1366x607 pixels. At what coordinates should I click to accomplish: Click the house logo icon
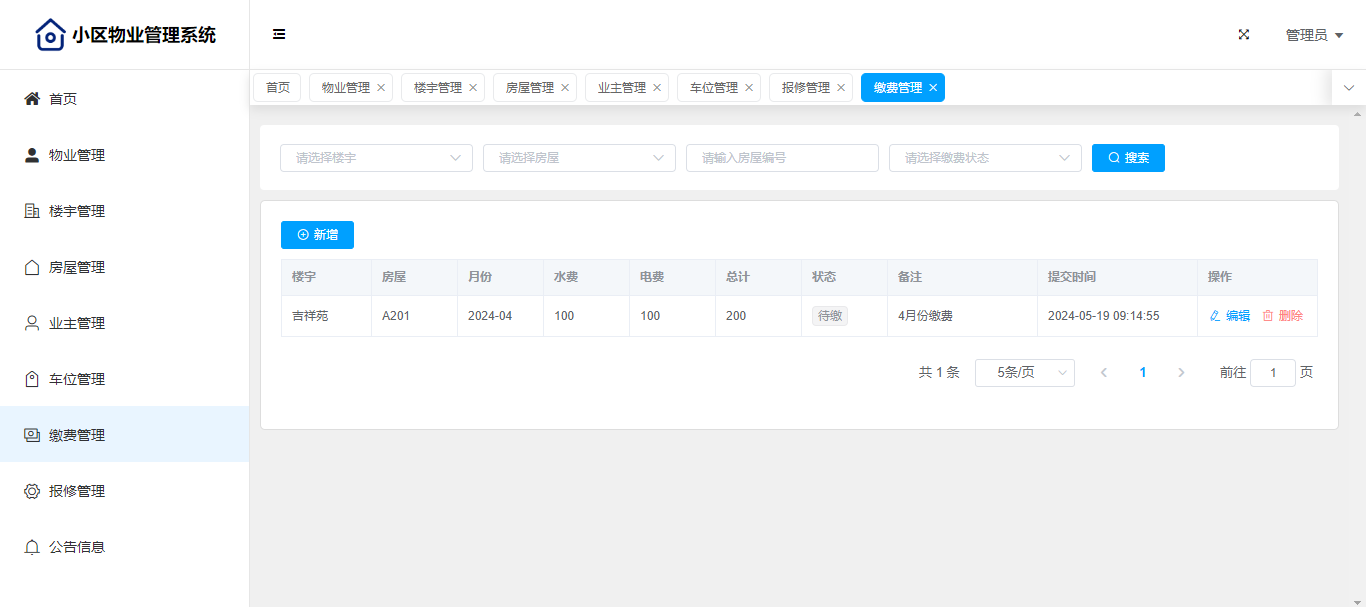pyautogui.click(x=50, y=35)
